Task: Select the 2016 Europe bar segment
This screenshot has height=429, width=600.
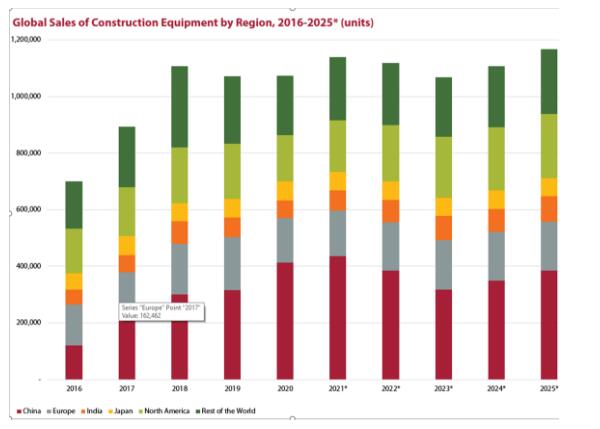Action: point(74,325)
